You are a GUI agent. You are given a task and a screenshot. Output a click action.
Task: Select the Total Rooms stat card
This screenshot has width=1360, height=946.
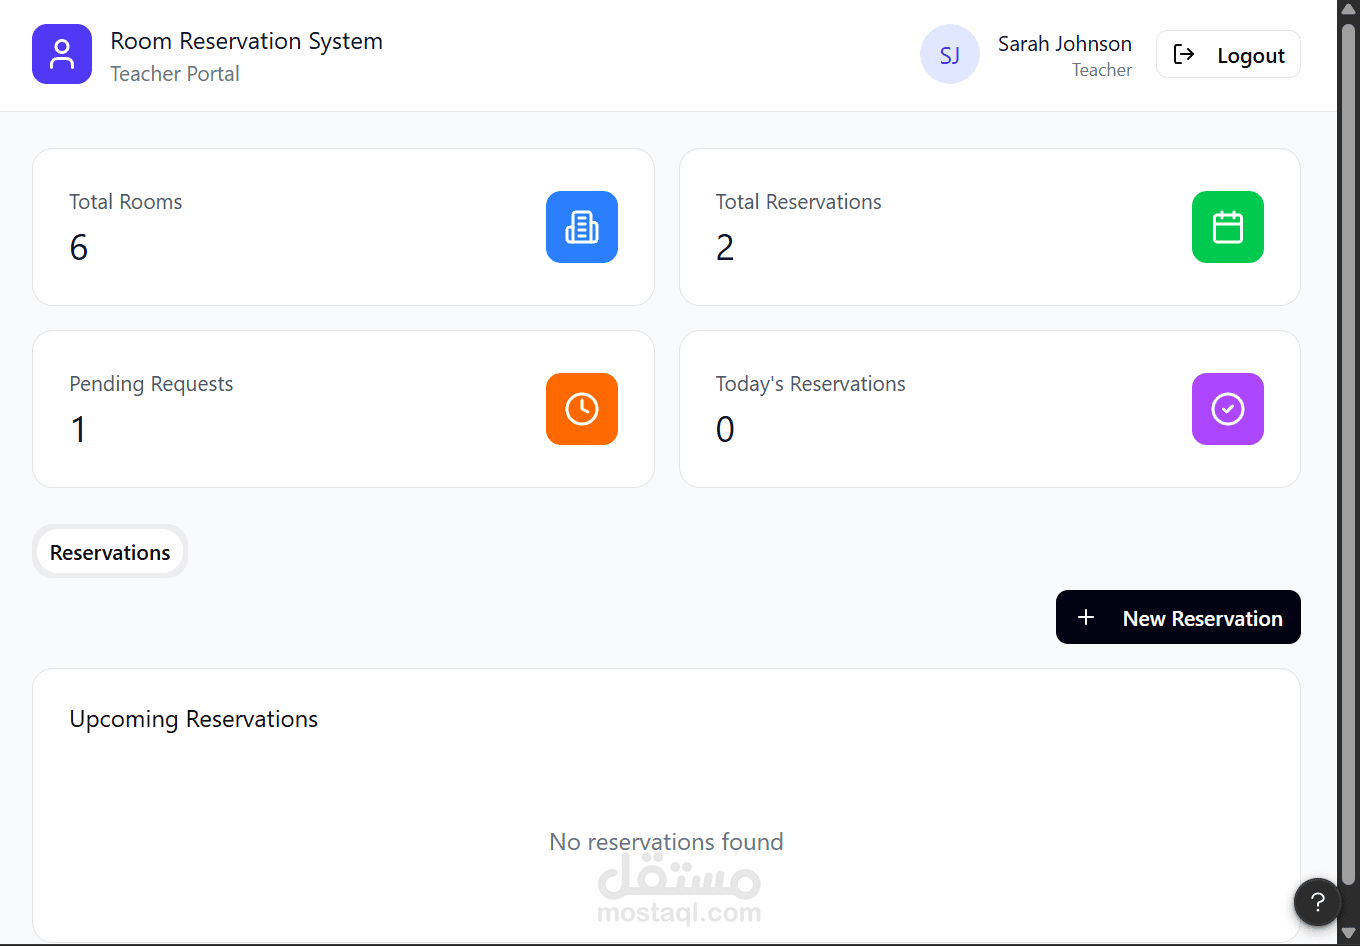[x=300, y=227]
